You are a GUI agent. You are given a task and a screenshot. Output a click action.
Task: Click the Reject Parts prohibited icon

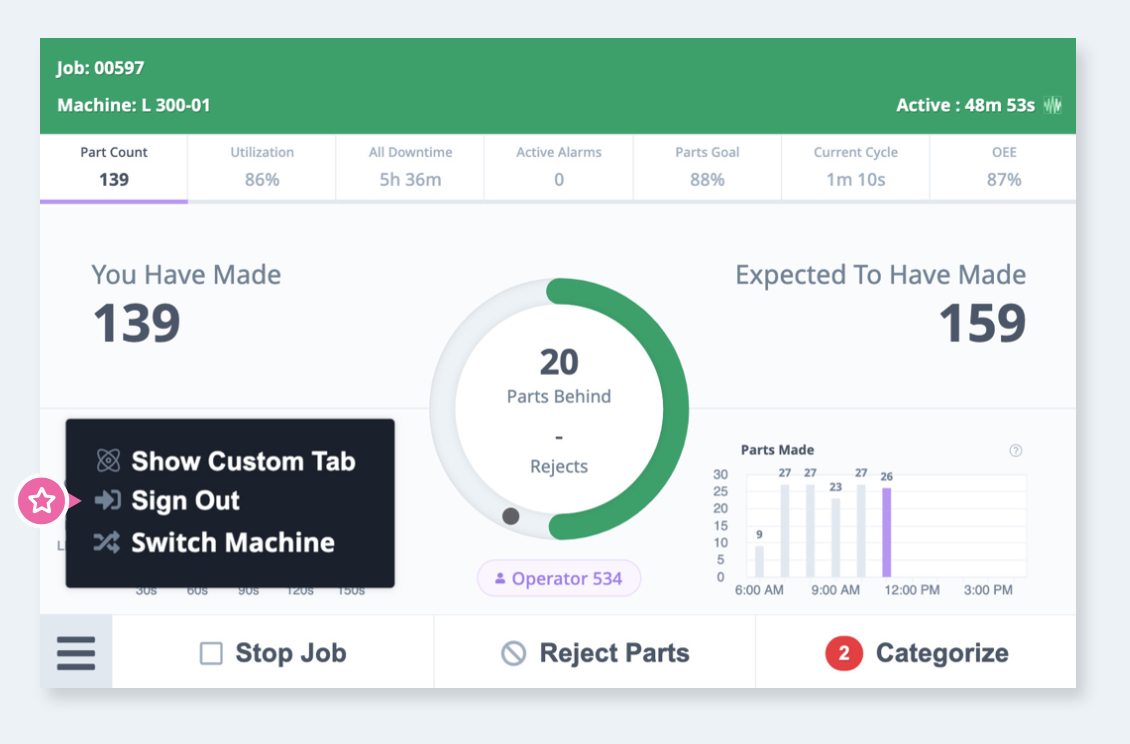513,654
